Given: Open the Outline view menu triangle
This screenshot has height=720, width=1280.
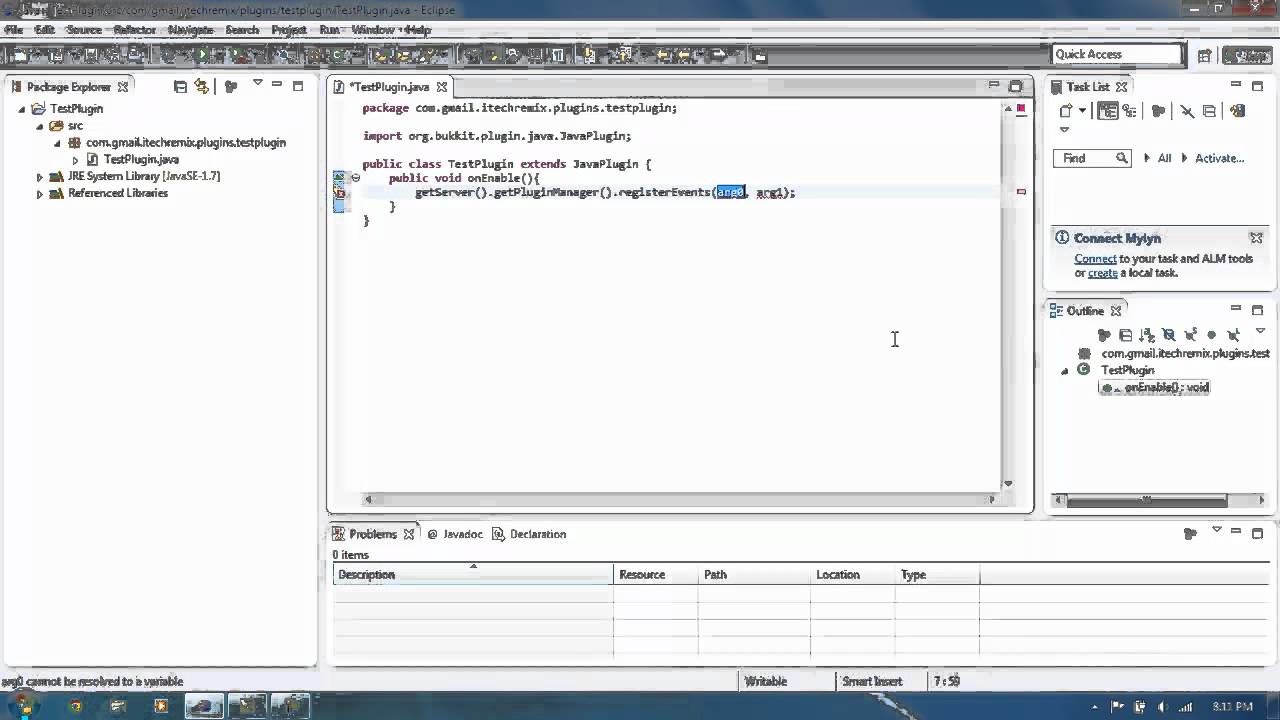Looking at the screenshot, I should (1260, 331).
